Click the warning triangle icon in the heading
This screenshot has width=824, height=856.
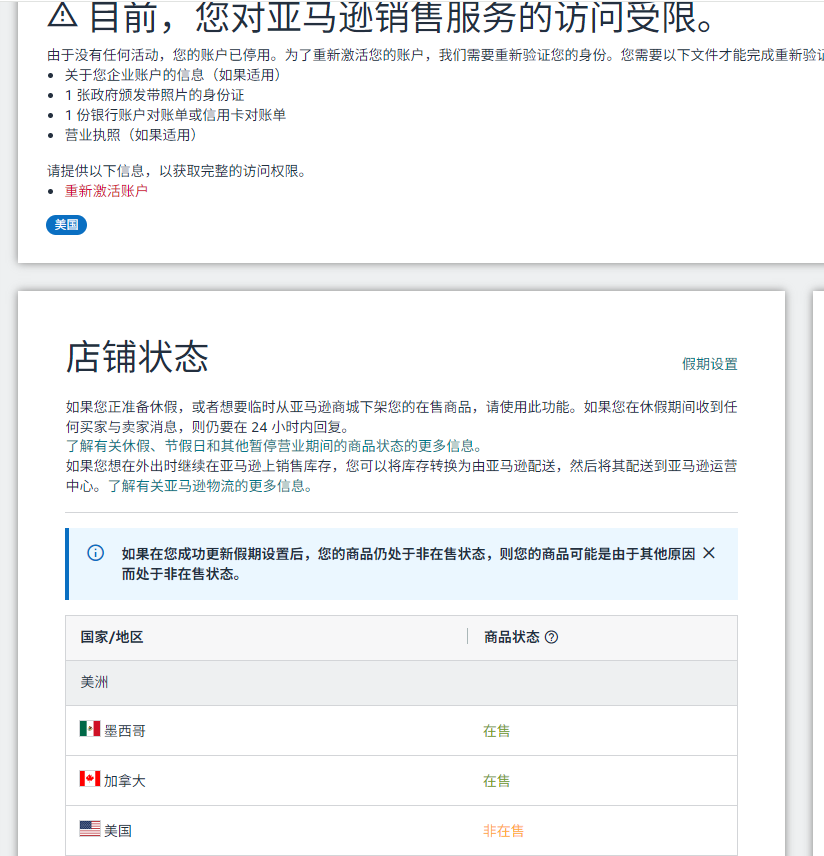pos(62,14)
